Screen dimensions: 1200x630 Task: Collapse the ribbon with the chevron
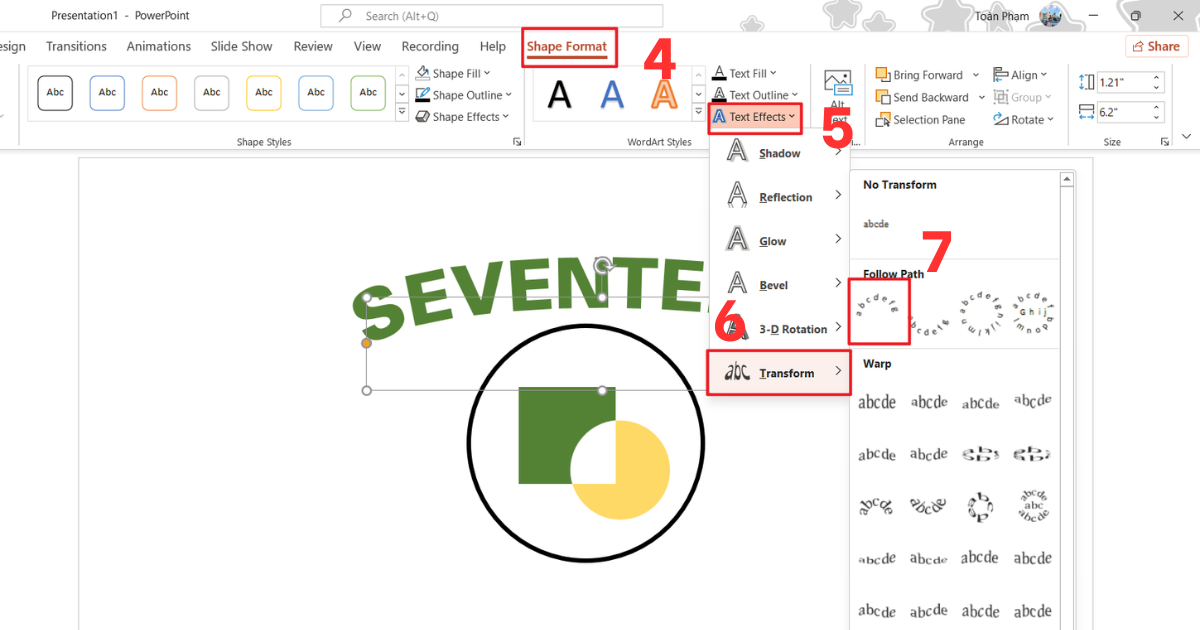pos(1187,136)
